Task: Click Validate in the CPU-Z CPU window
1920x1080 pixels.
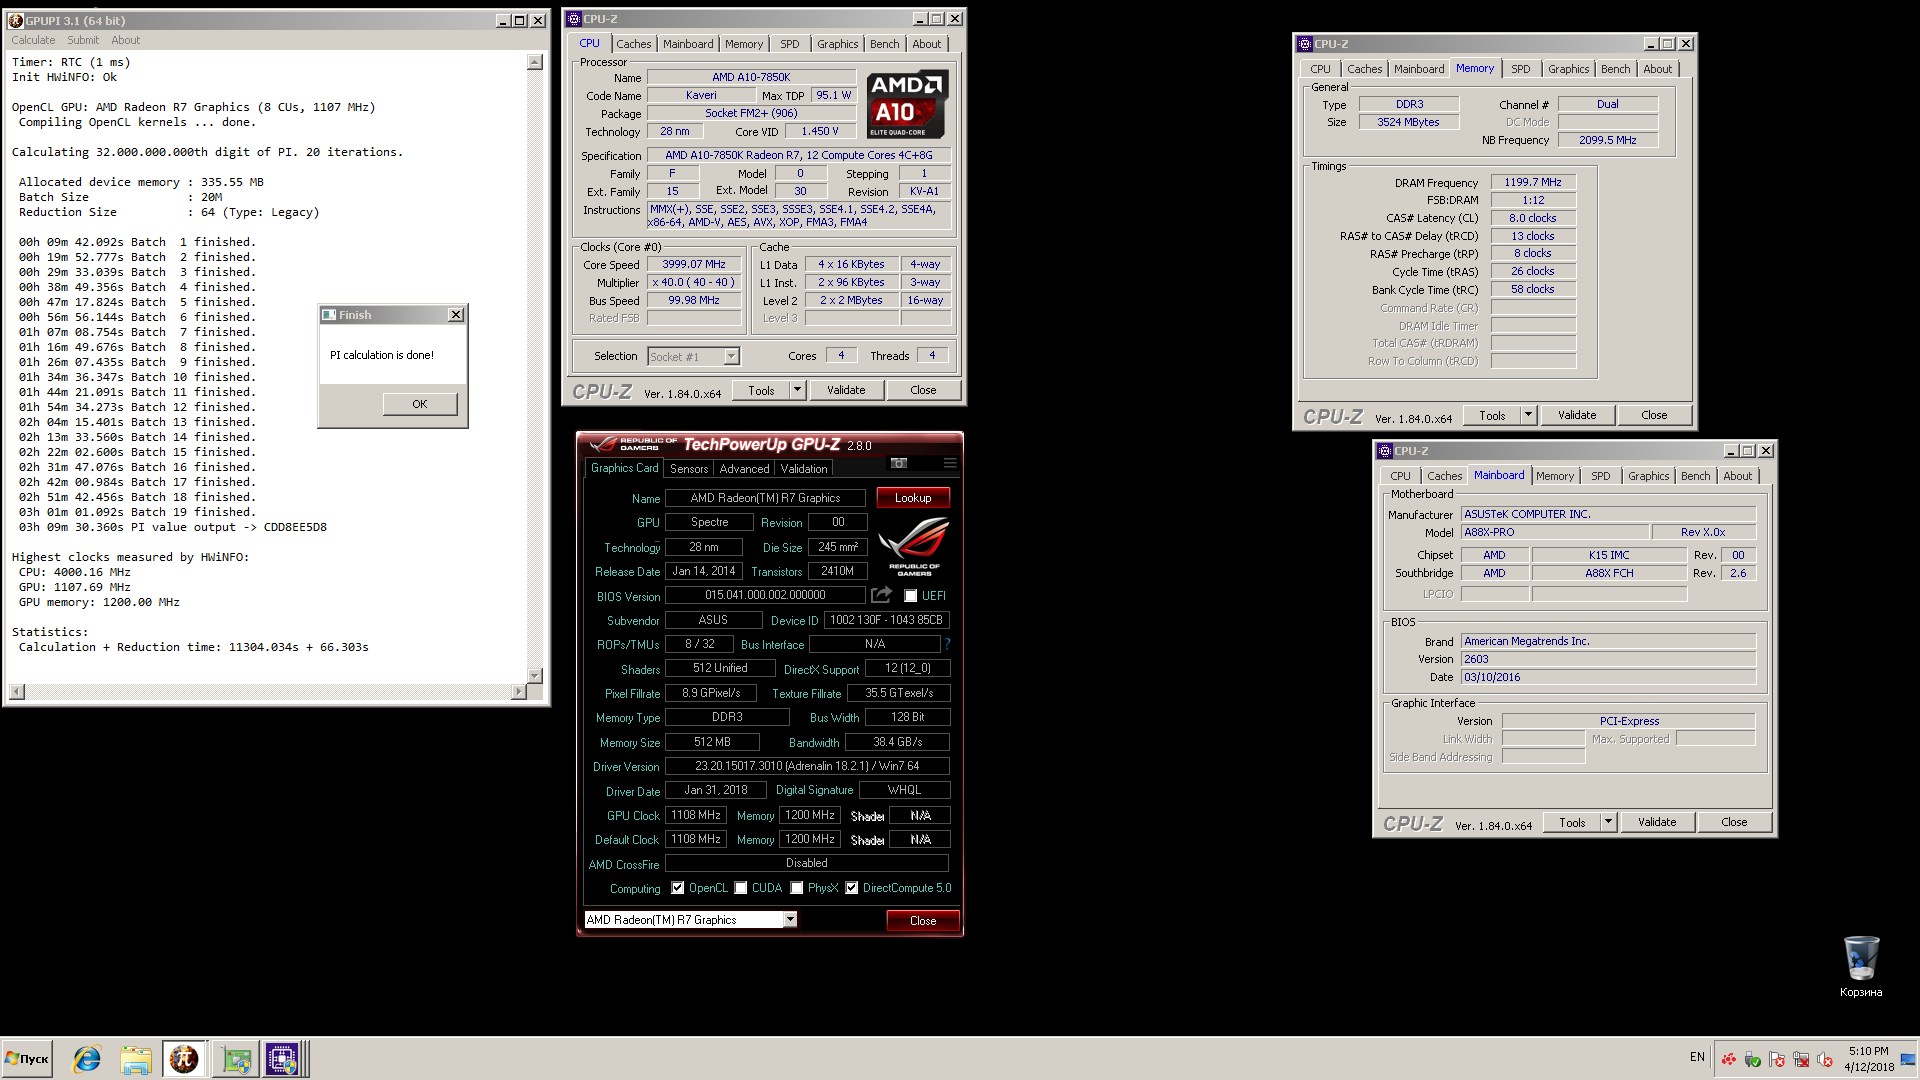Action: point(846,390)
